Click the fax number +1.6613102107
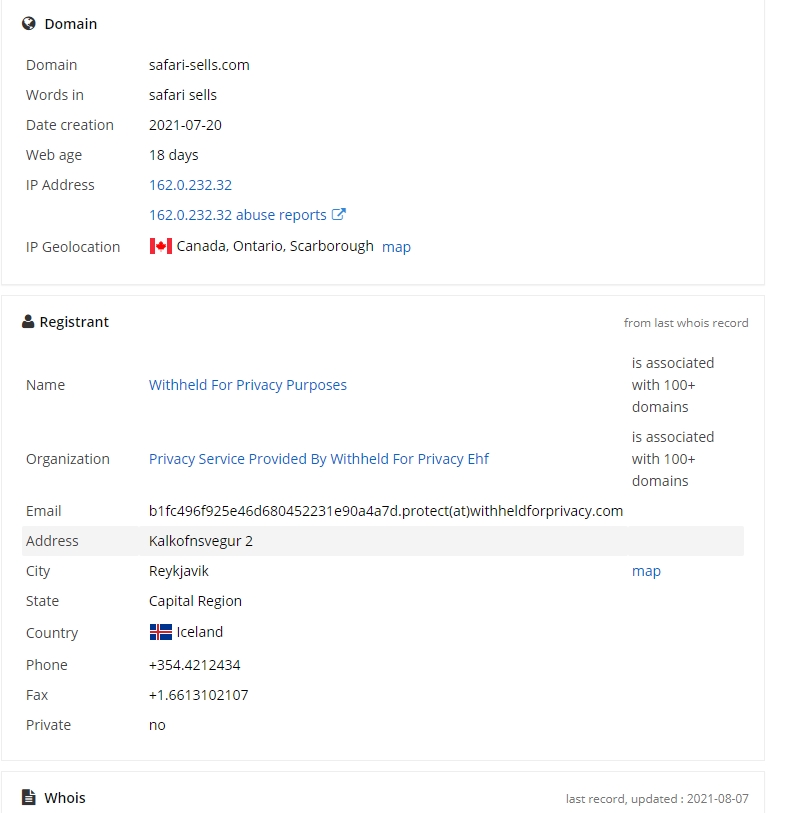This screenshot has width=787, height=813. pyautogui.click(x=199, y=695)
